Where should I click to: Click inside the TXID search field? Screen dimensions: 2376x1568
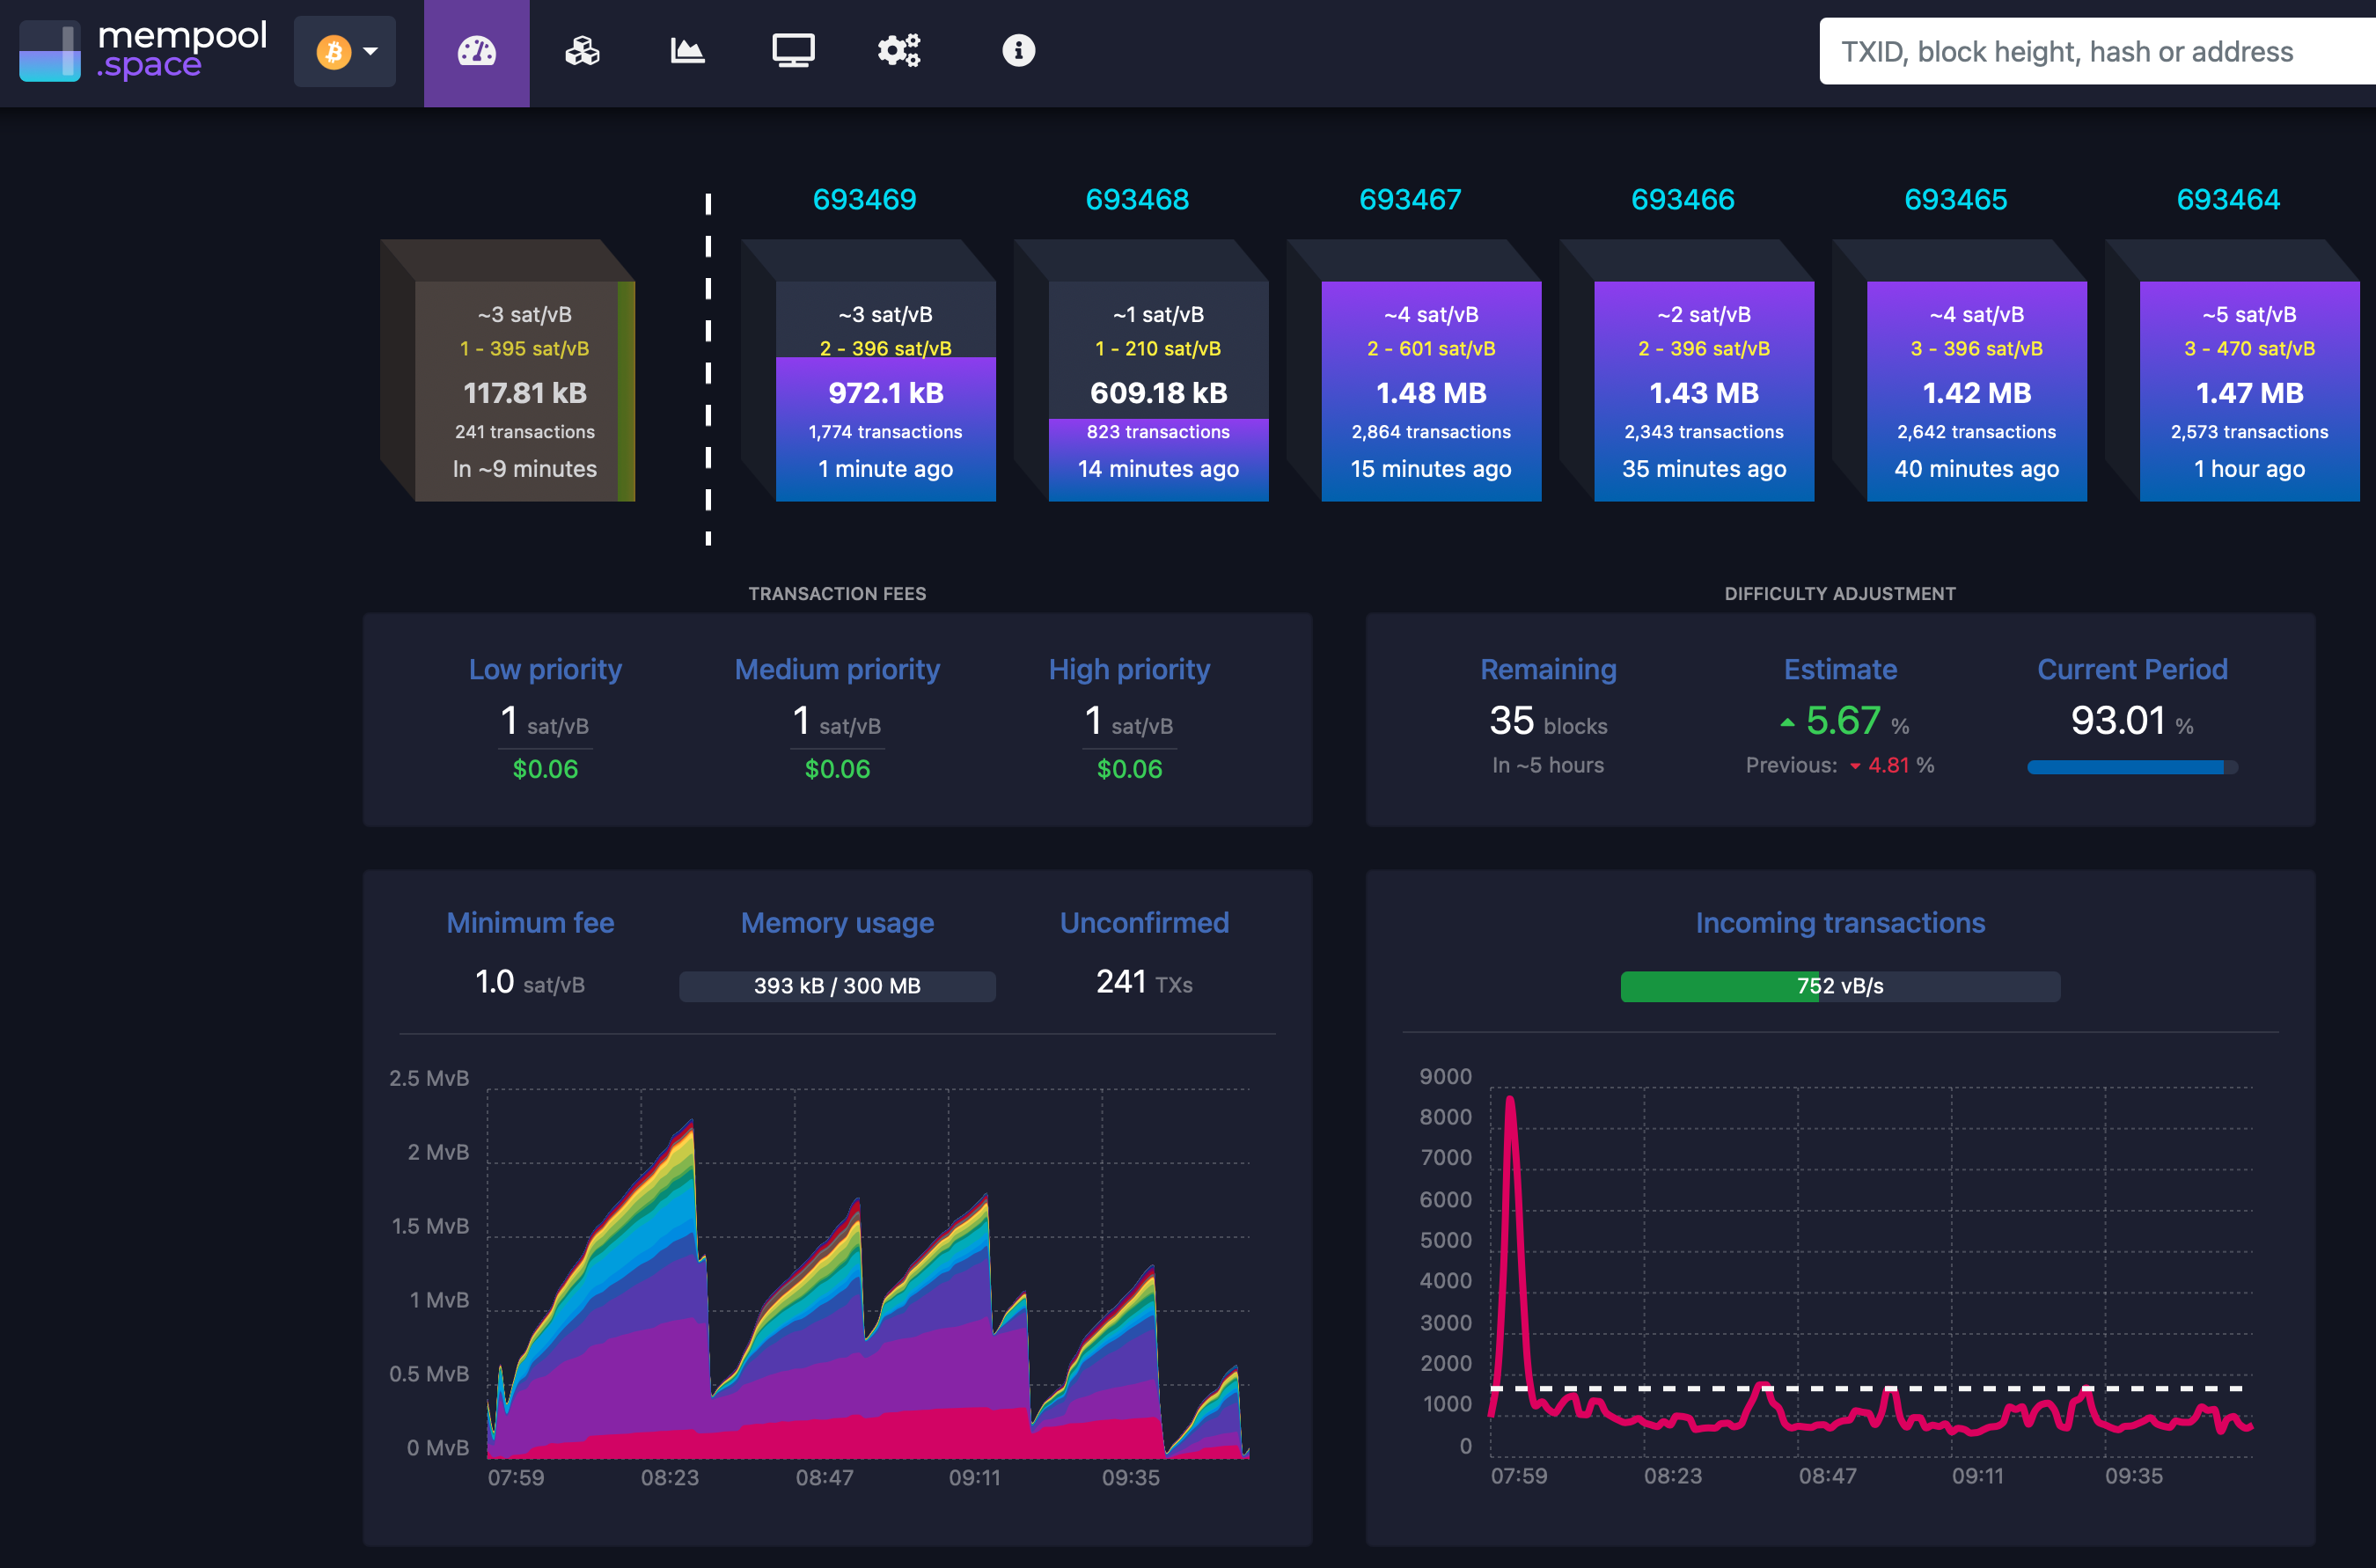(2096, 51)
